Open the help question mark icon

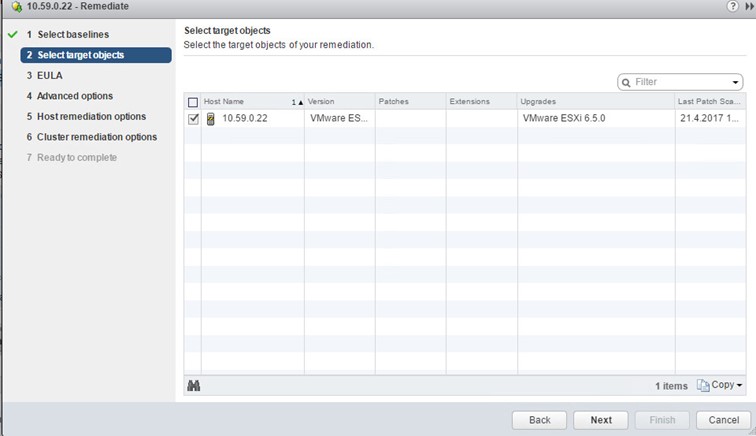(x=732, y=6)
